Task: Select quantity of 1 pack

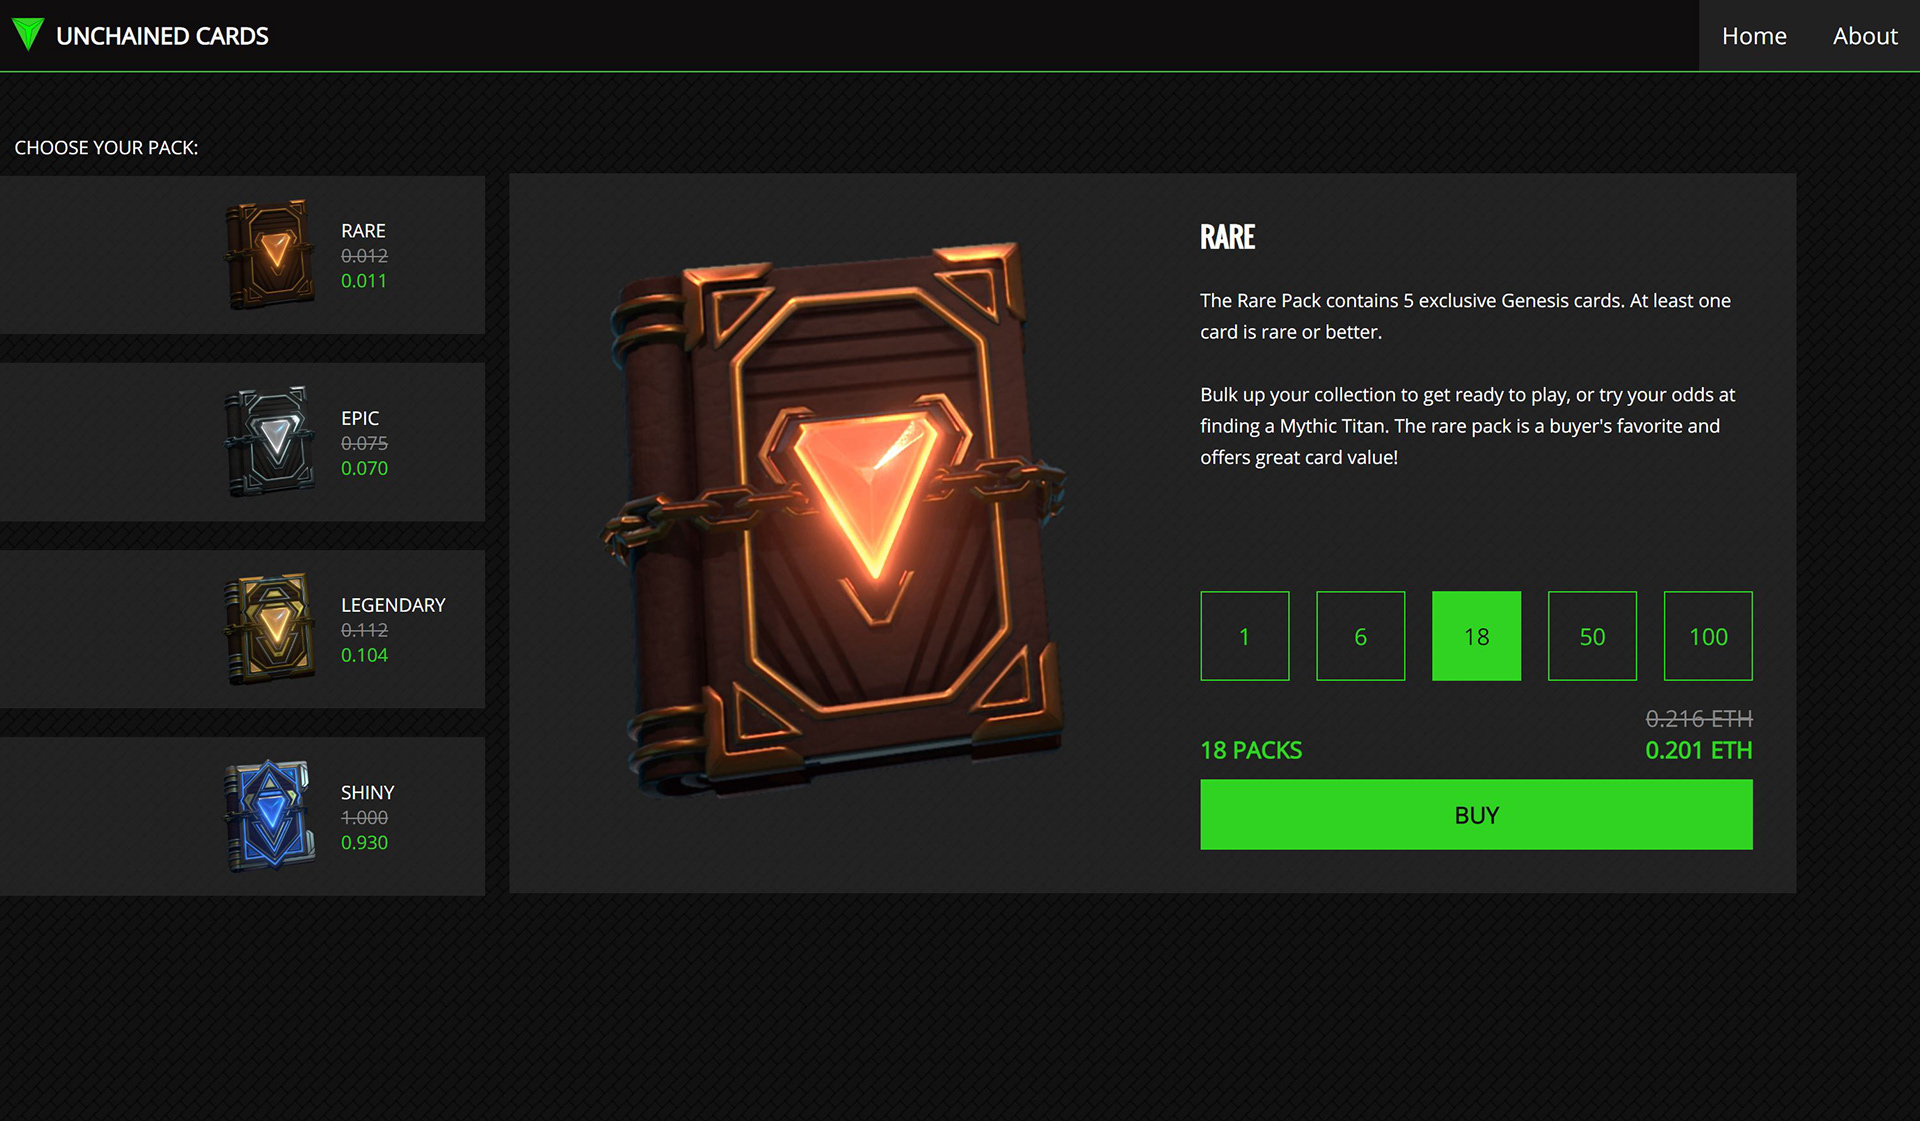Action: [x=1245, y=636]
